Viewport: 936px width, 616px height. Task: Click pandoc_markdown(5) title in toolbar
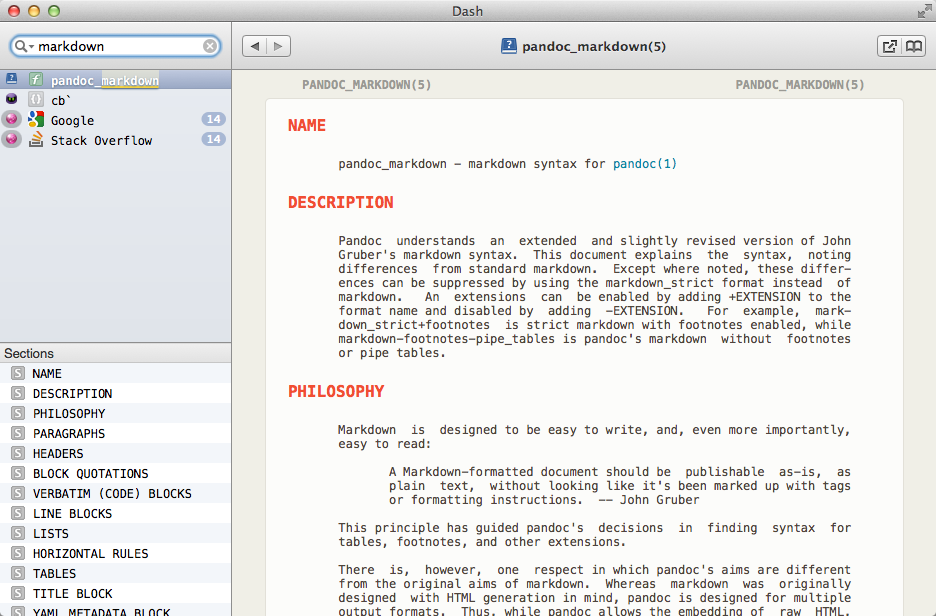[593, 47]
